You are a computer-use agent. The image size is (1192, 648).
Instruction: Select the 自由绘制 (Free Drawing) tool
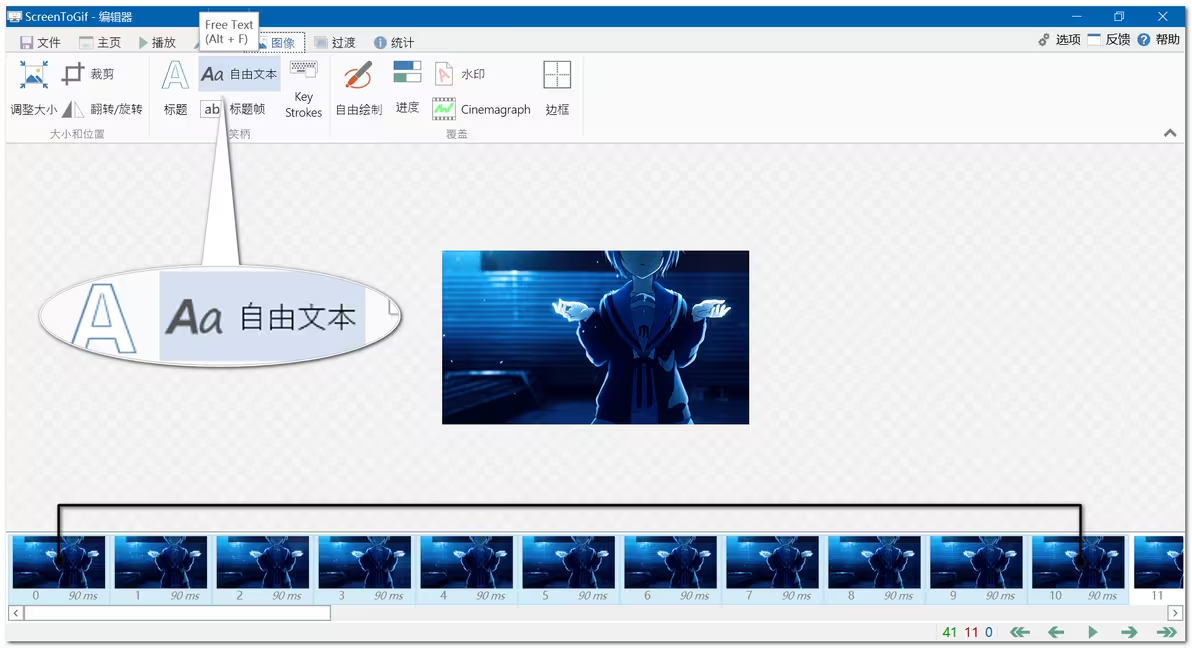[x=359, y=88]
